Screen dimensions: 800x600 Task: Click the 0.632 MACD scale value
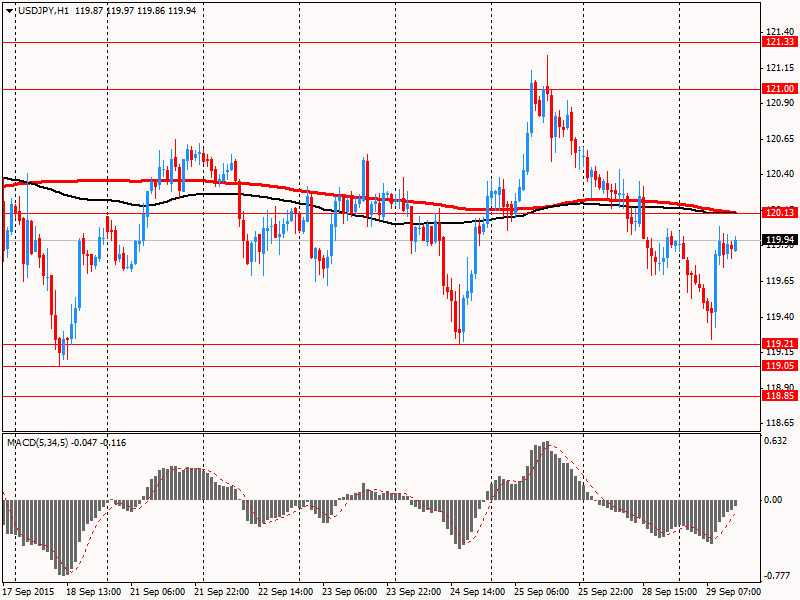pos(777,442)
